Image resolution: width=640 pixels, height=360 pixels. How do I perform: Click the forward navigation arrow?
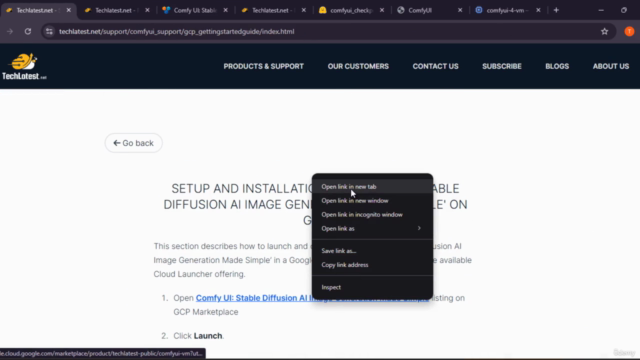(x=10, y=31)
